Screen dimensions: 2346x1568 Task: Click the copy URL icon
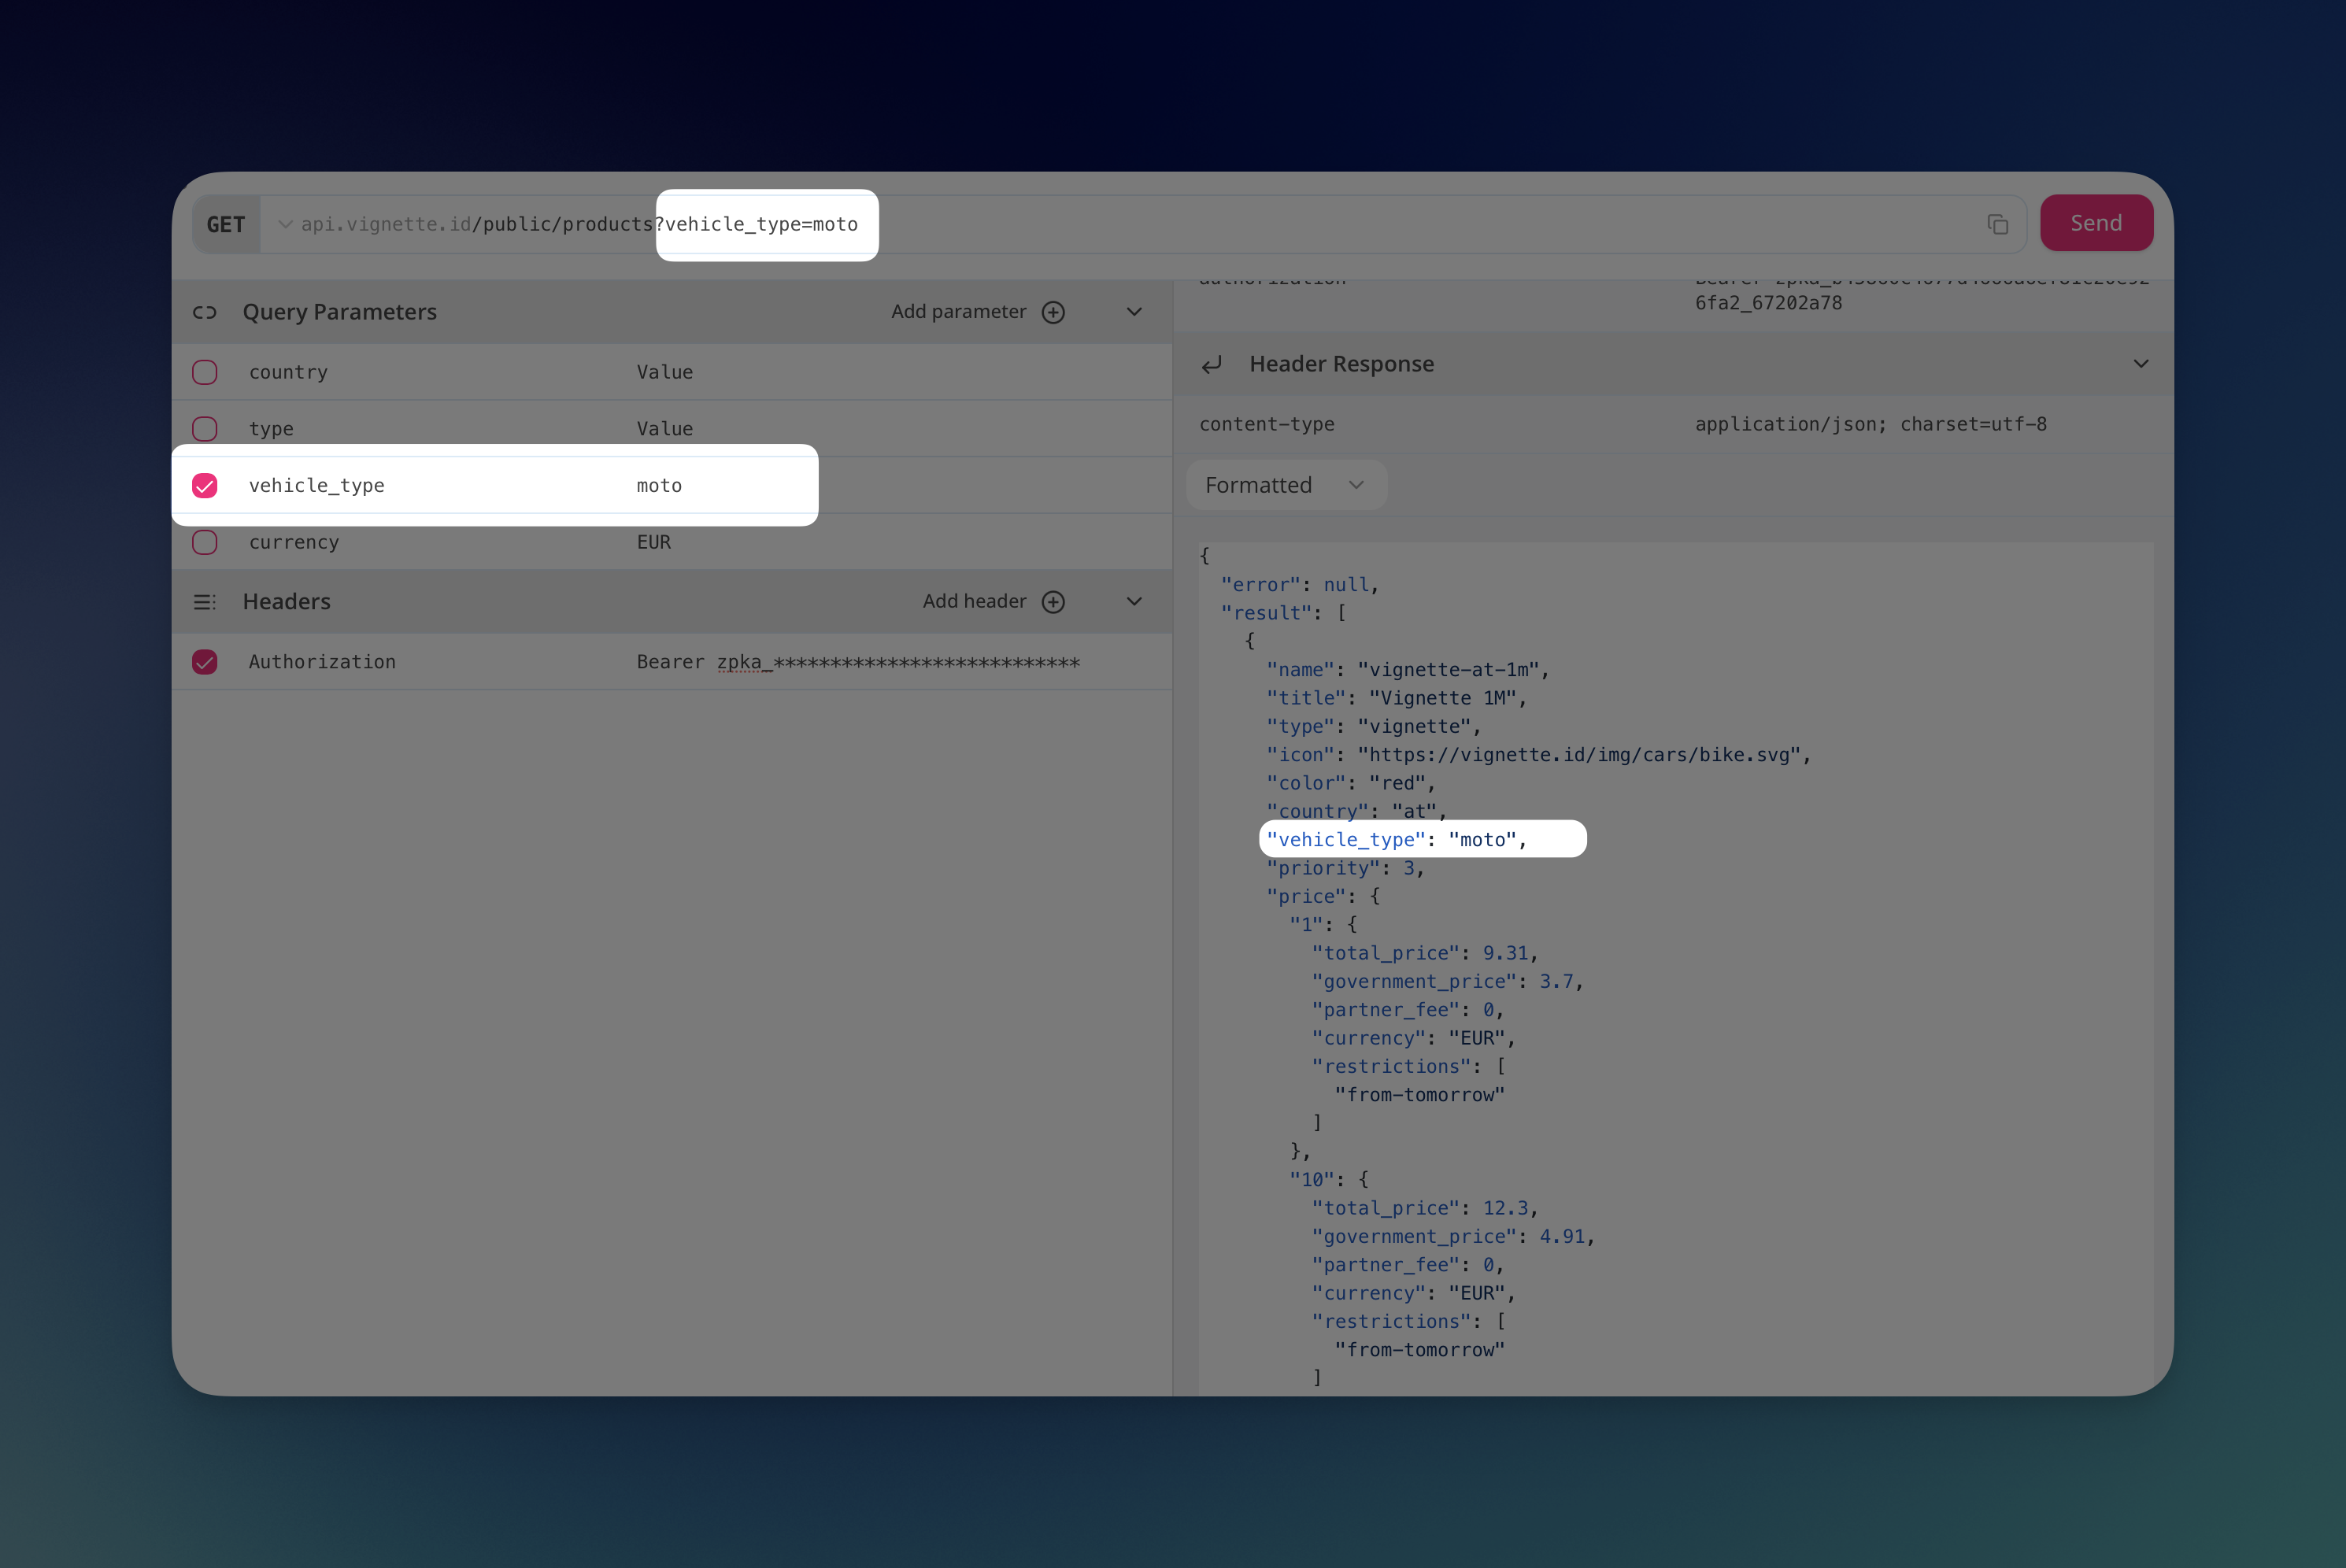click(1997, 224)
